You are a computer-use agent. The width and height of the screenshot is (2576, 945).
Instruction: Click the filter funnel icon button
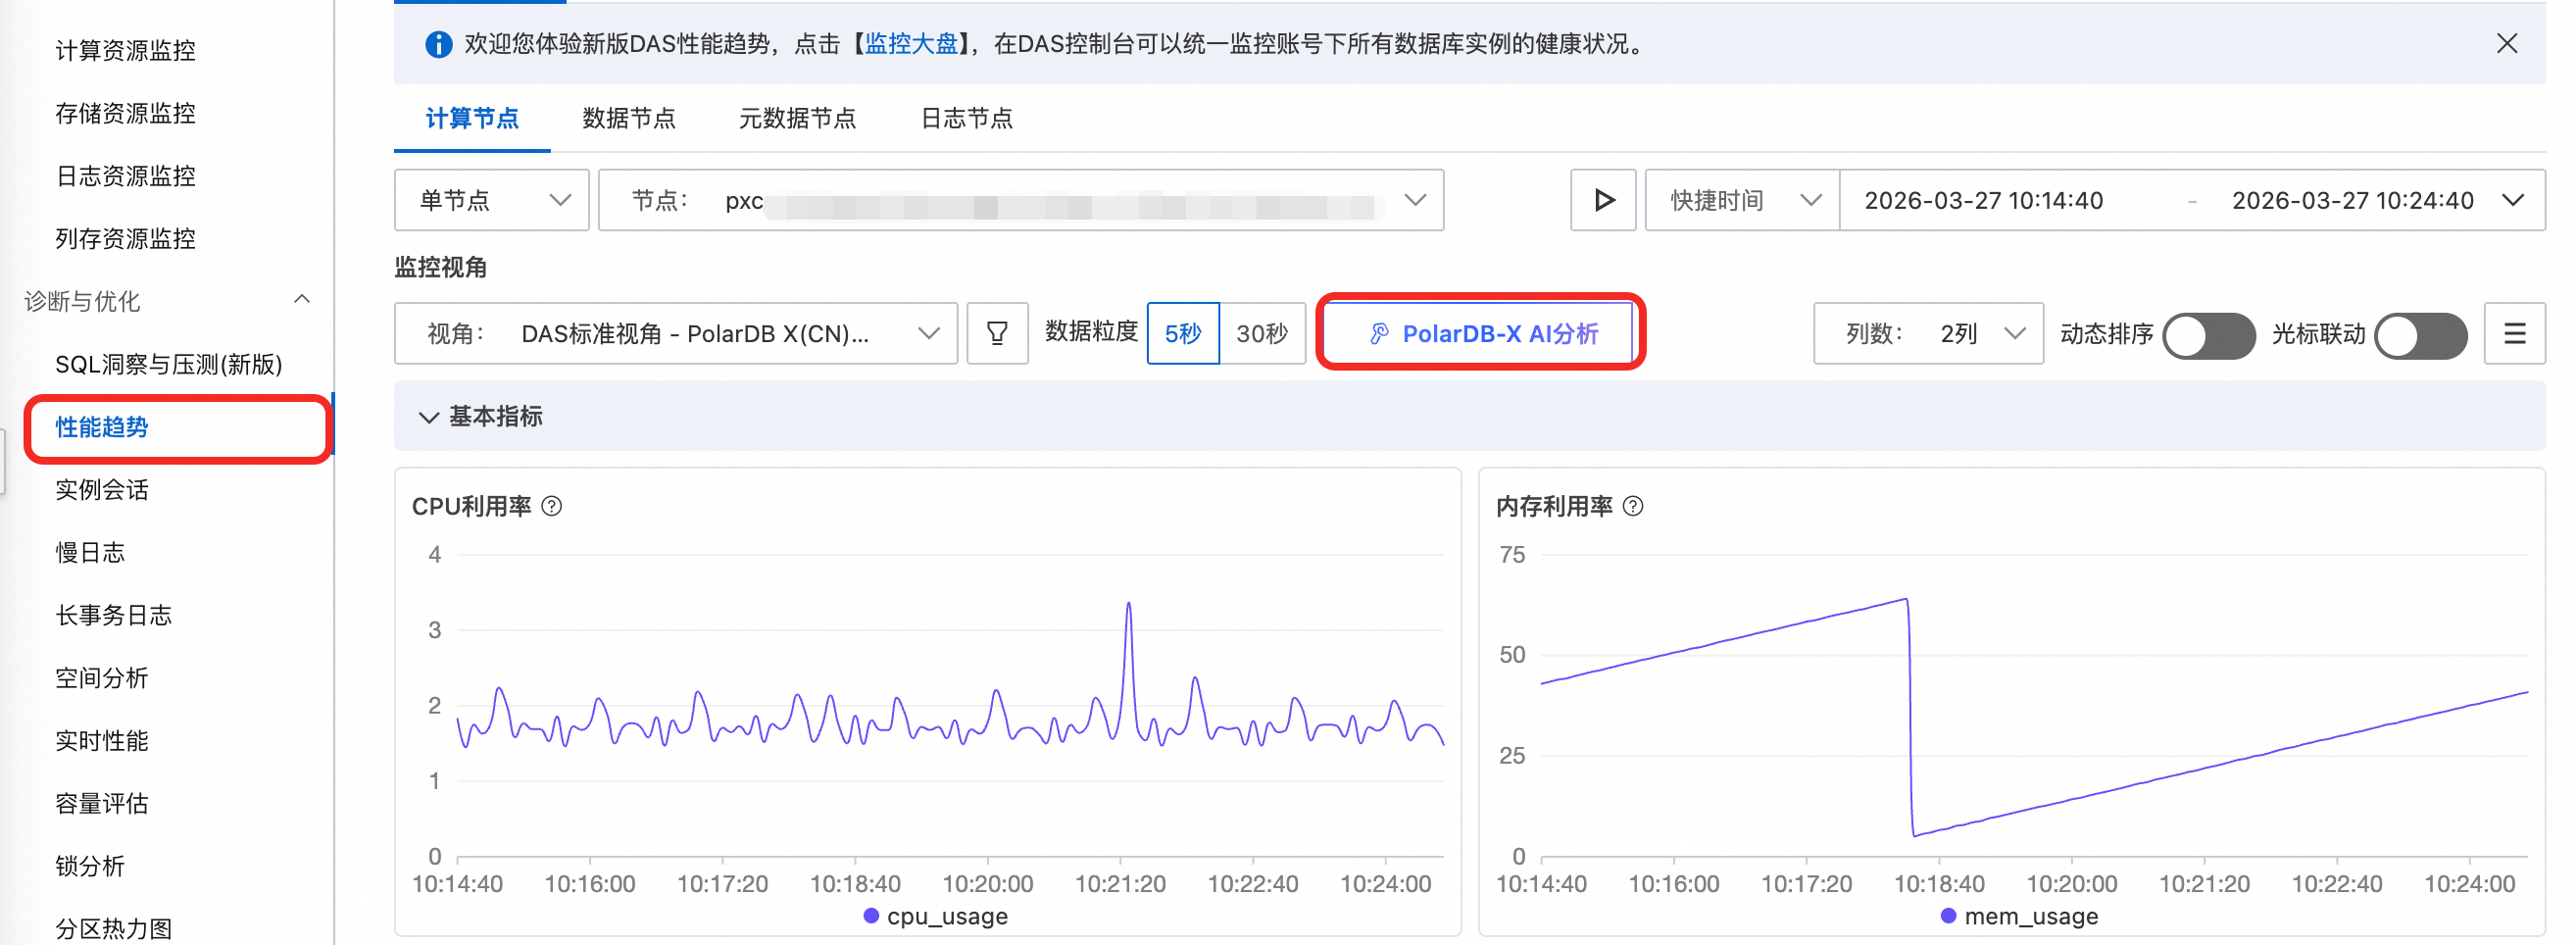(x=997, y=333)
